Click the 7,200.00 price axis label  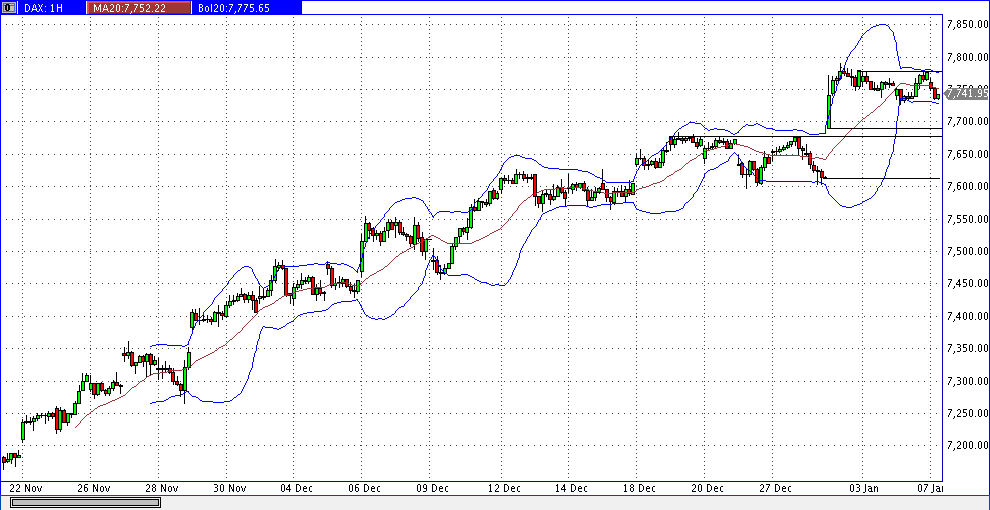pyautogui.click(x=966, y=445)
